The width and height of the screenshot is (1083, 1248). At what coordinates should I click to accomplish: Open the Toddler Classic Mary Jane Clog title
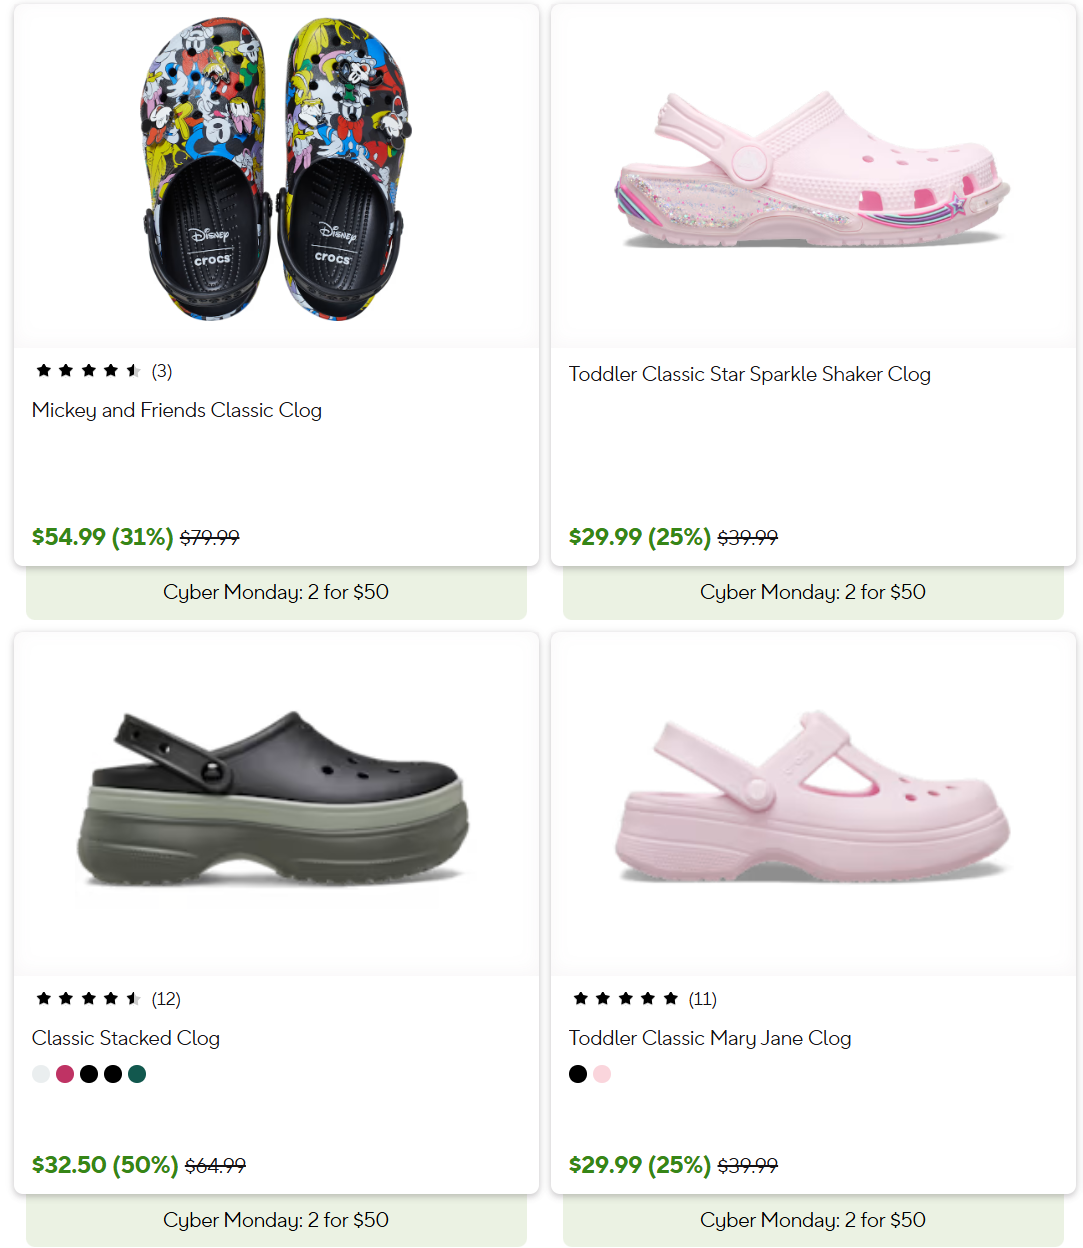point(709,1038)
